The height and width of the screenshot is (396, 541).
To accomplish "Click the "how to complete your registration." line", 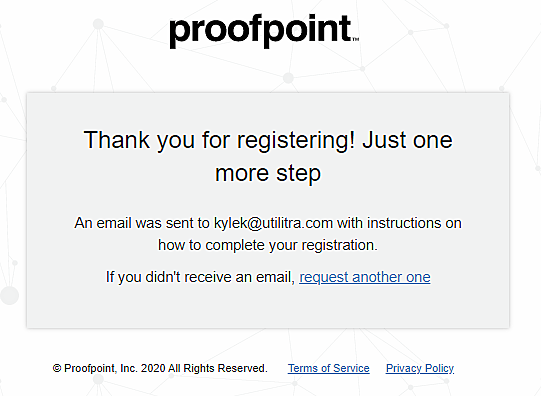I will 268,245.
